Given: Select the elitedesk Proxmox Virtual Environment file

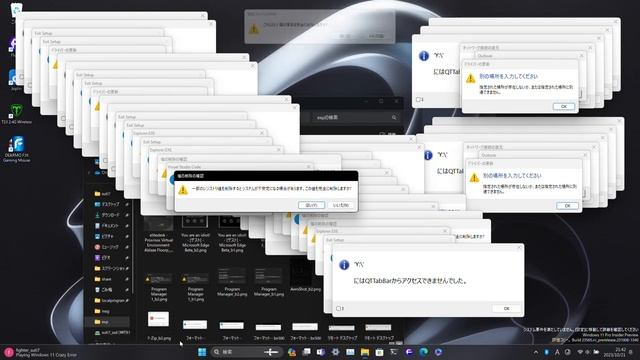Looking at the screenshot, I should [x=158, y=236].
